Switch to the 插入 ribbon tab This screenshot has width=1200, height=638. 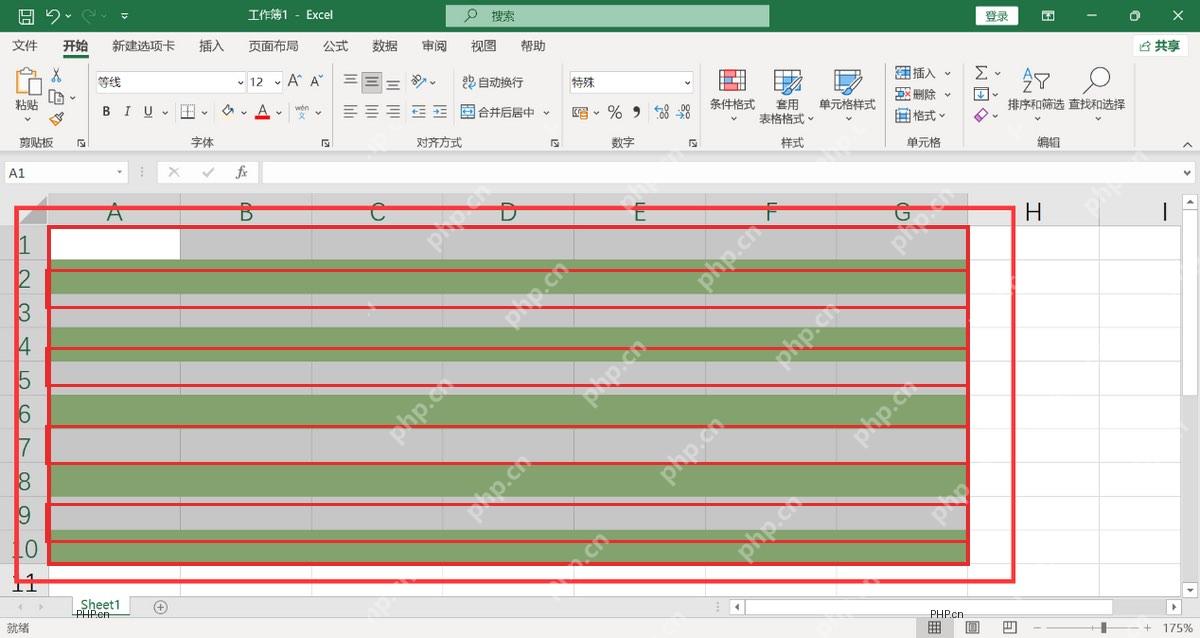tap(212, 46)
